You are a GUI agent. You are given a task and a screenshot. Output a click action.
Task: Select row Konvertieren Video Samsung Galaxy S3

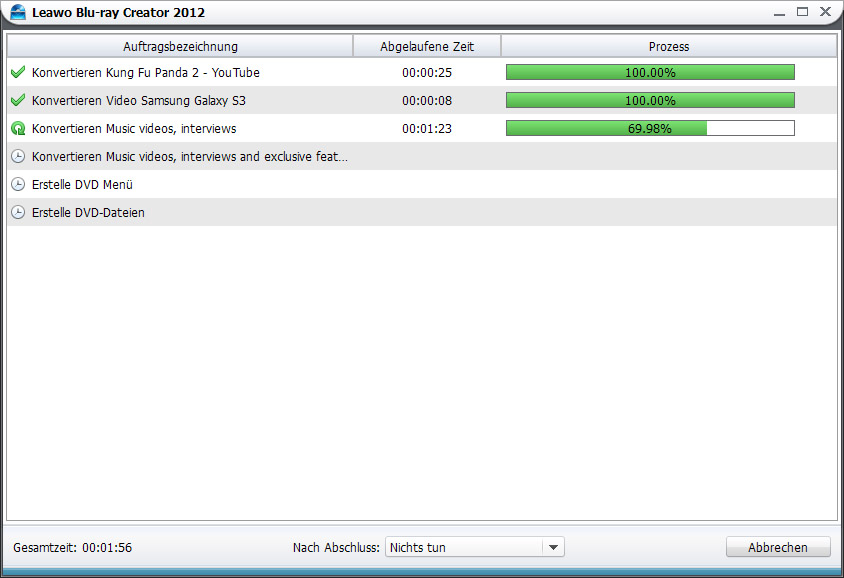[422, 100]
